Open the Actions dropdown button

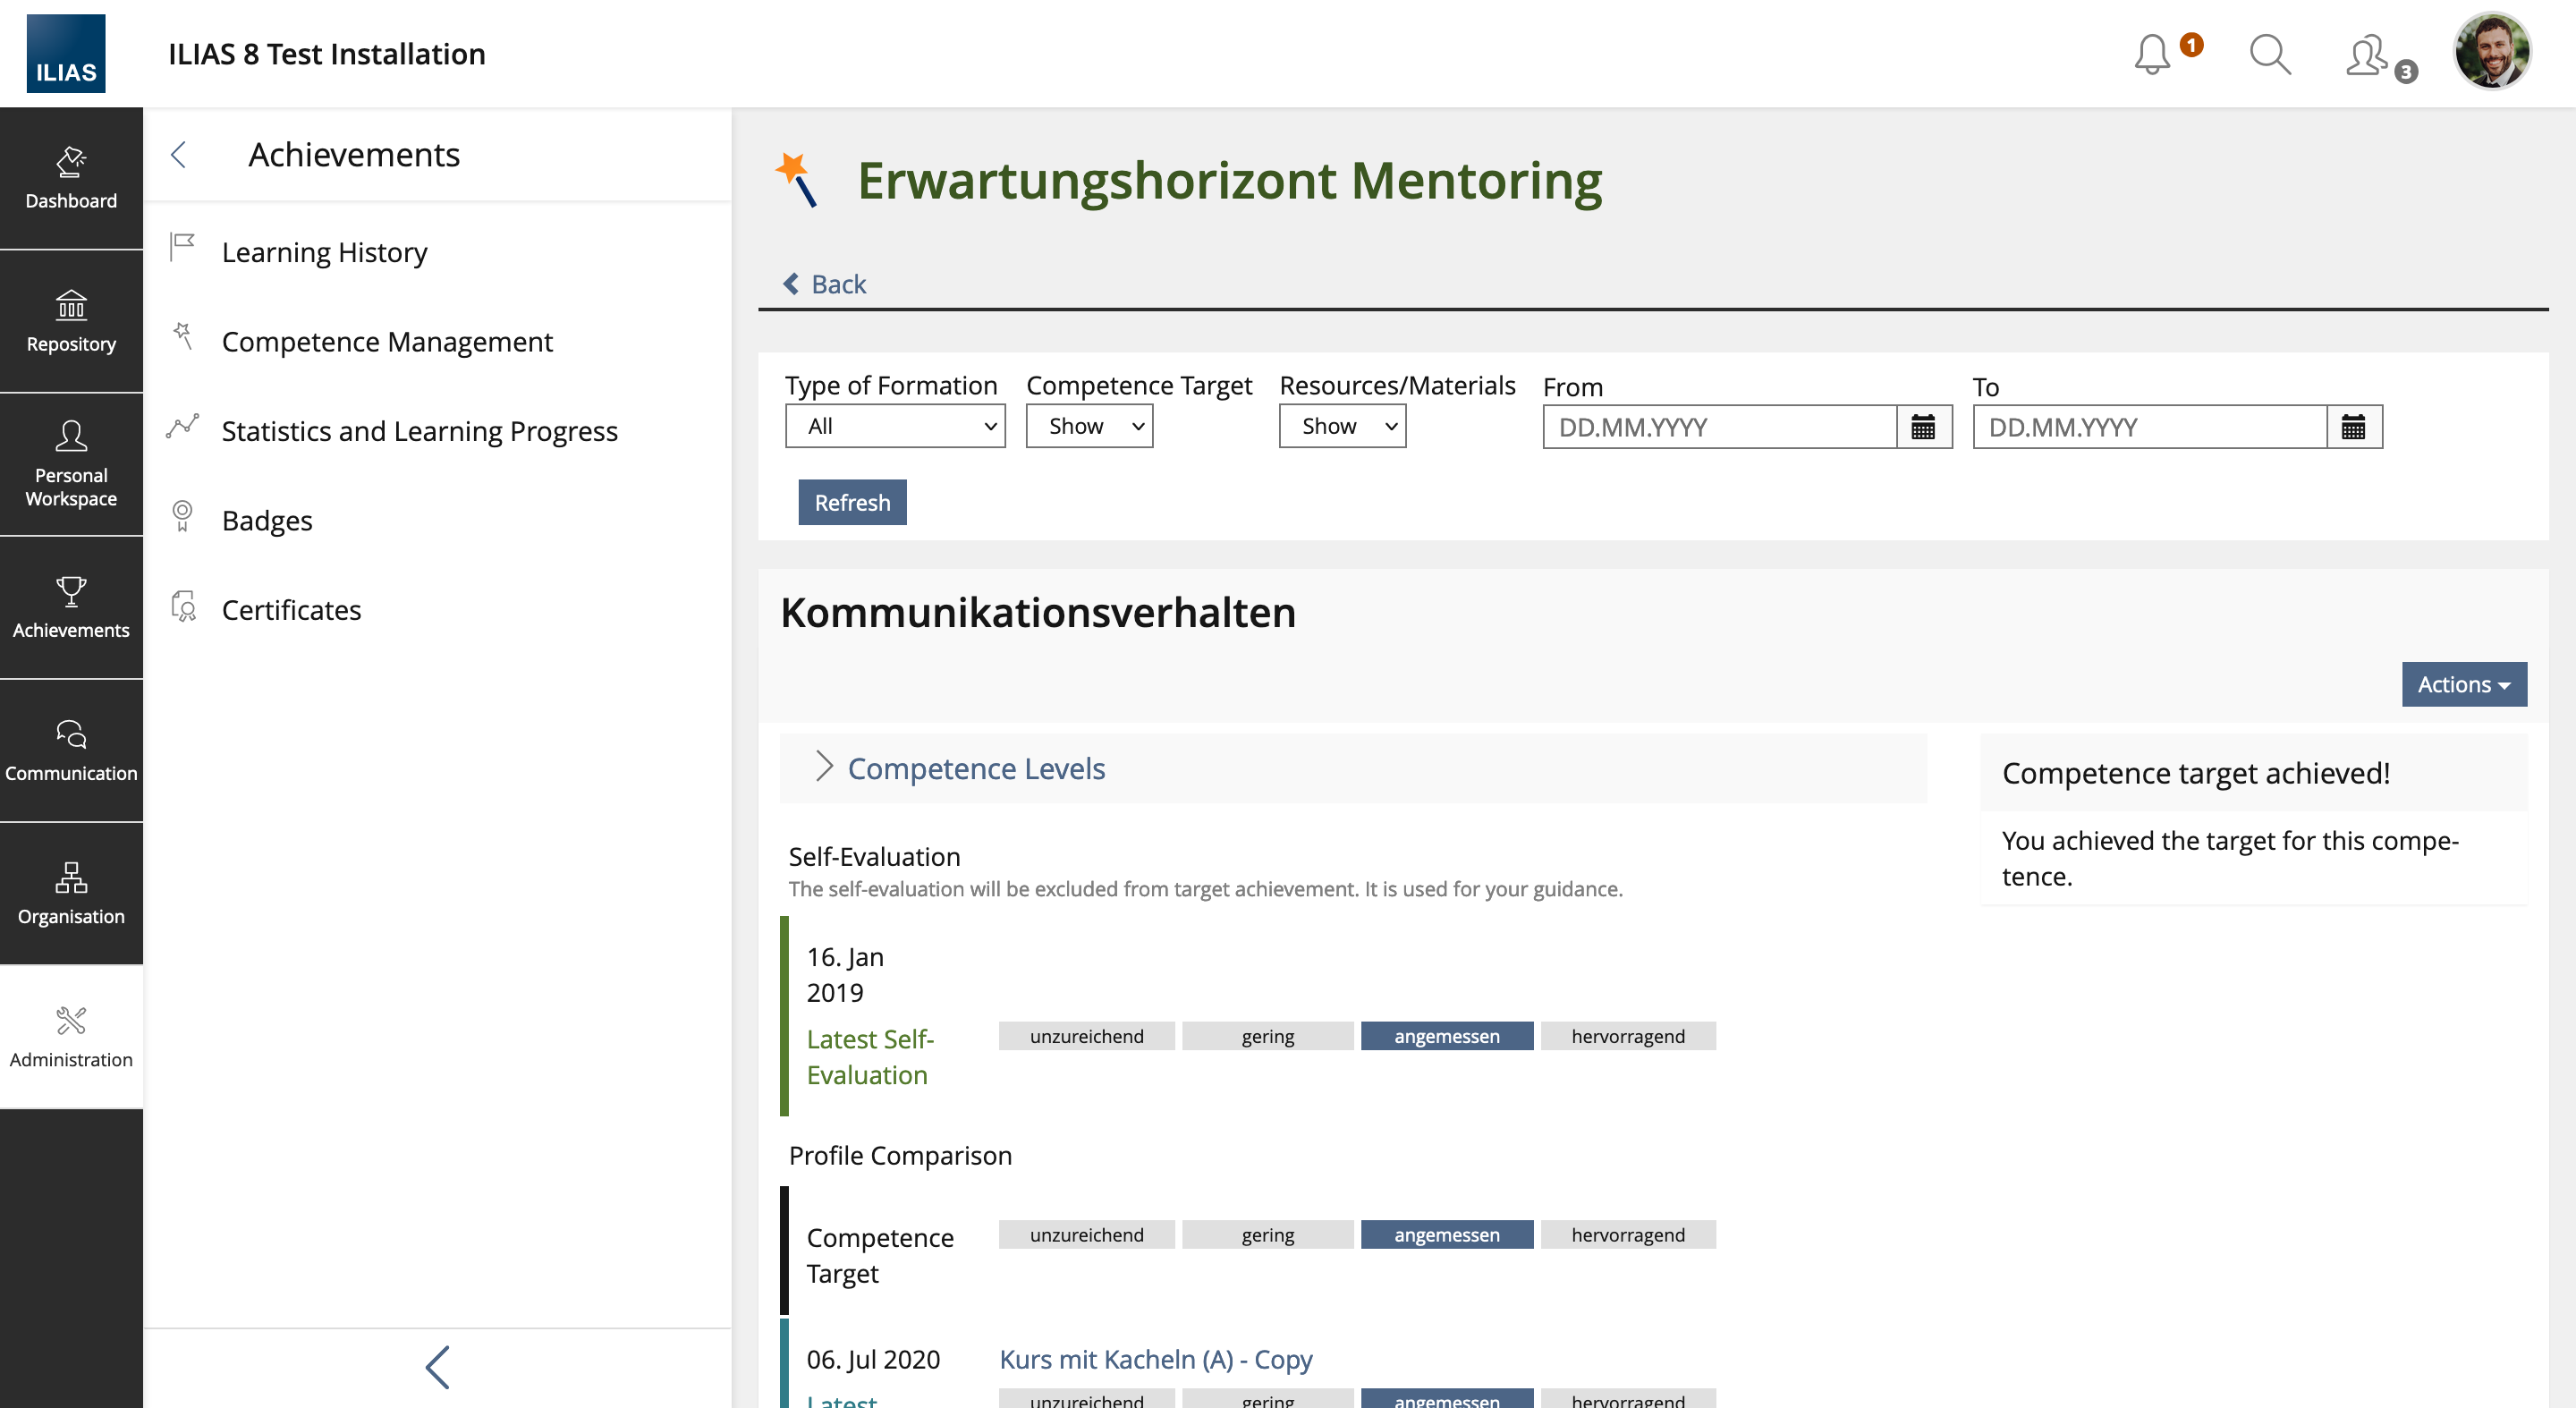tap(2463, 684)
